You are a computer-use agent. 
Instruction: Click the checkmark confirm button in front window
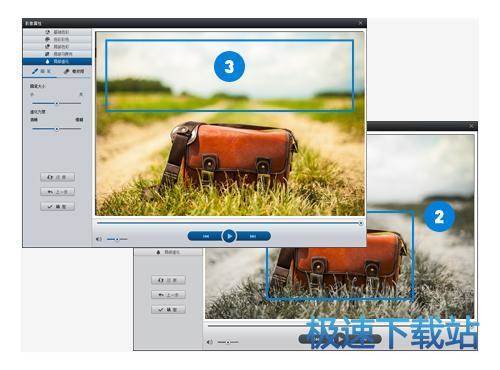pyautogui.click(x=57, y=206)
